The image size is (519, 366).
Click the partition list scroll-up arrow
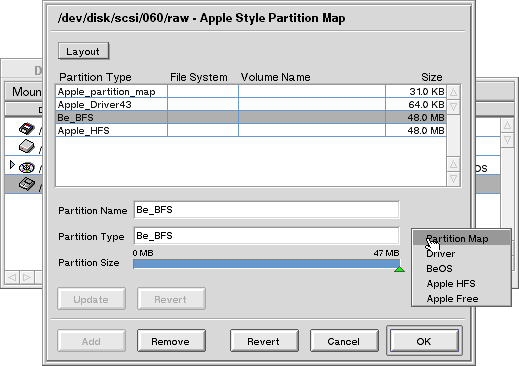point(453,92)
